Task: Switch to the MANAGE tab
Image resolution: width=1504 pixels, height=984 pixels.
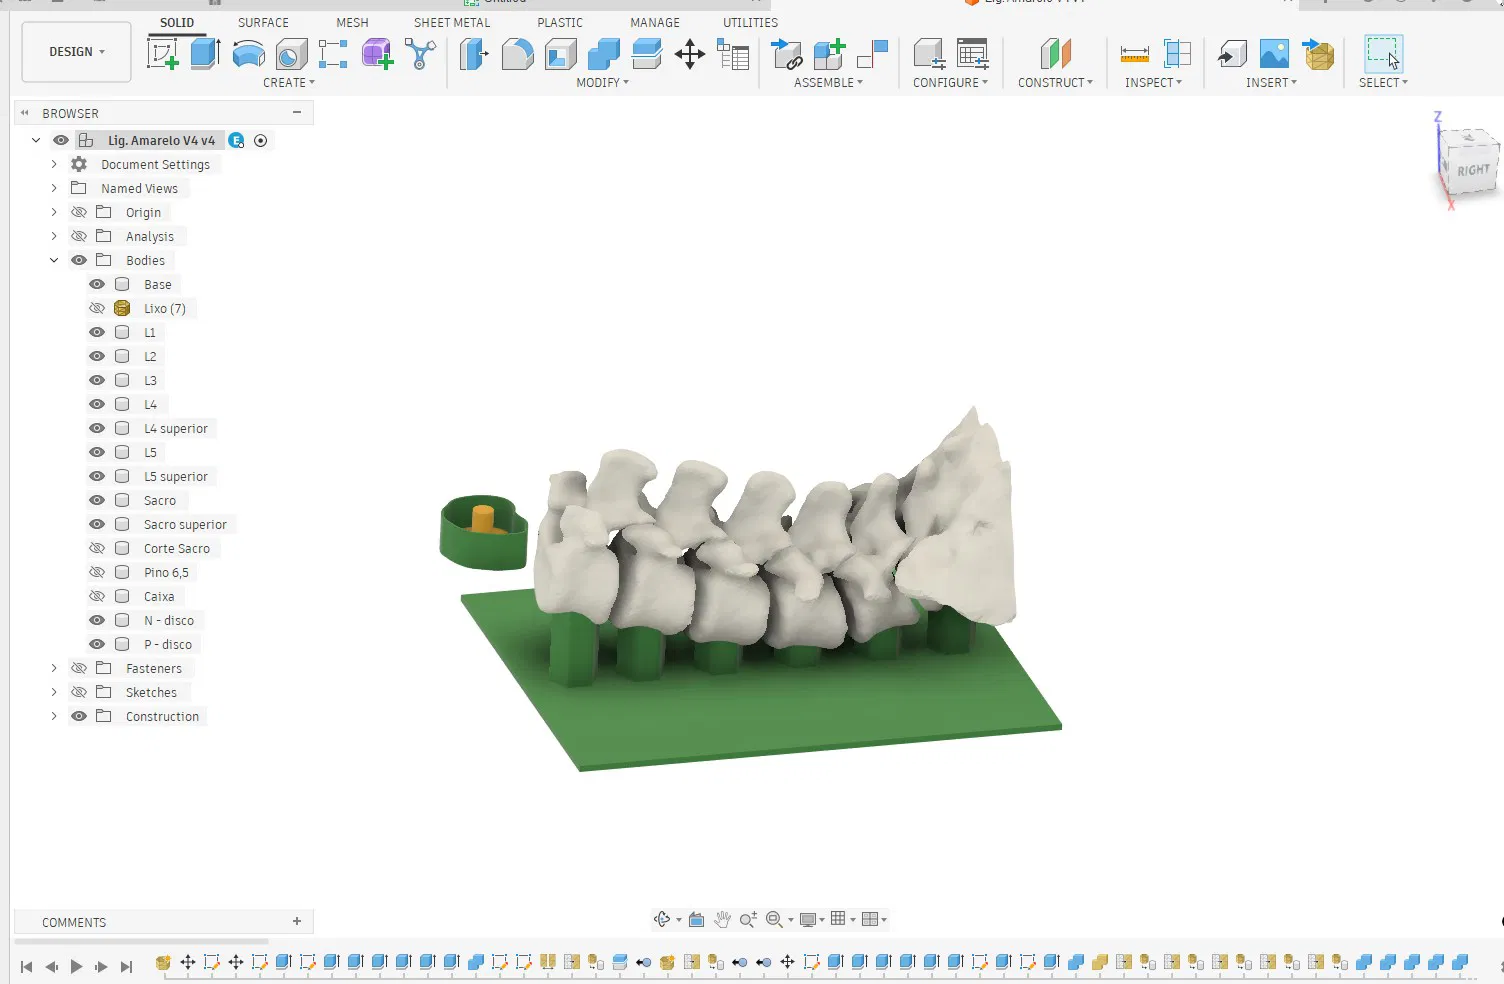Action: coord(655,22)
